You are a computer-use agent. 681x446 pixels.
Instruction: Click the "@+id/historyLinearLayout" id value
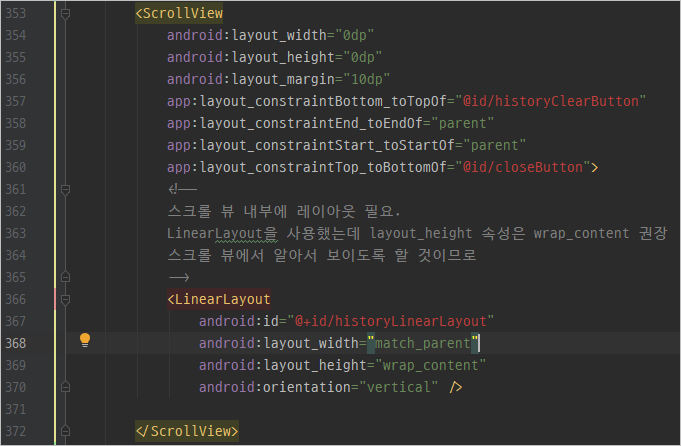[390, 321]
